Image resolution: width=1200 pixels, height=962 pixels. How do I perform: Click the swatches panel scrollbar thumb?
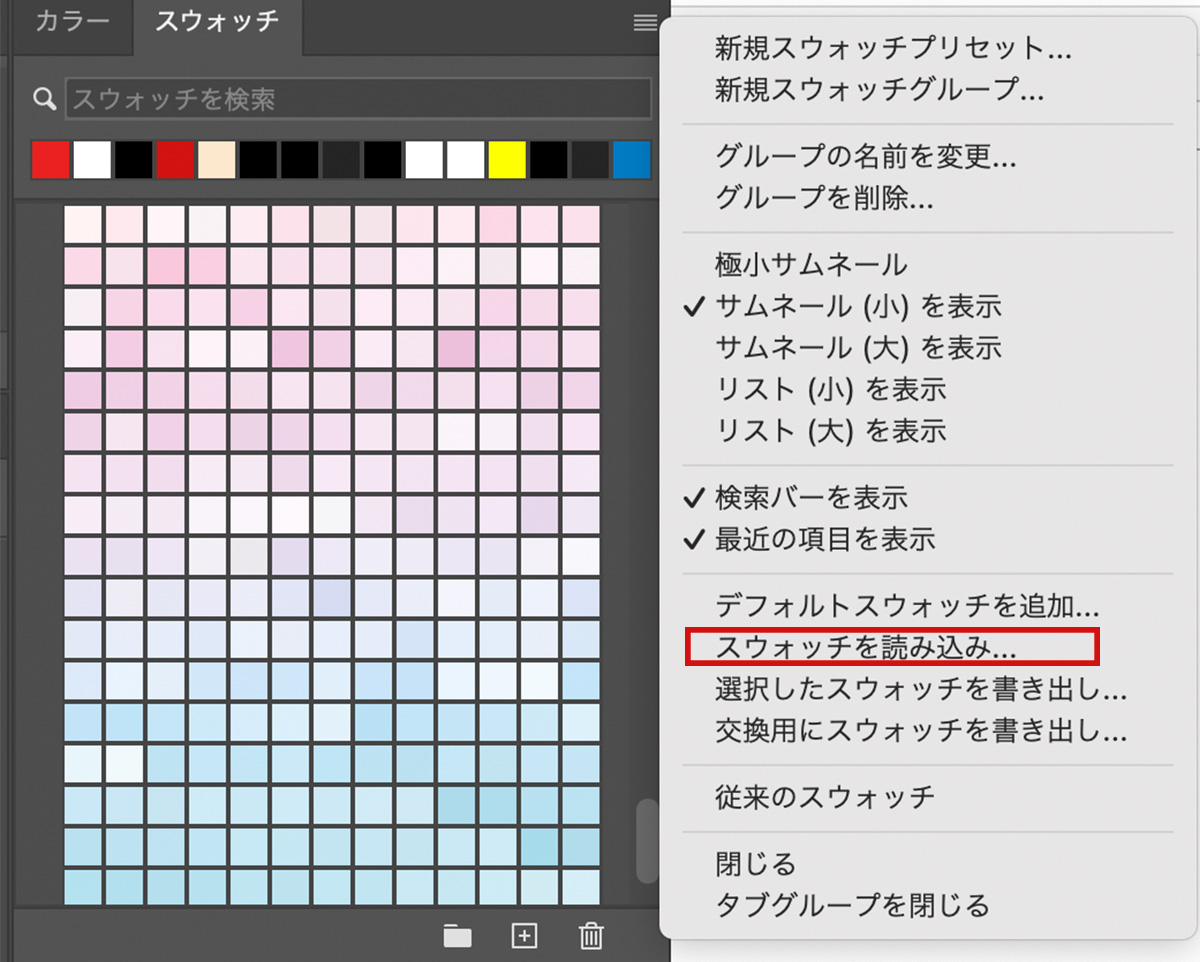point(648,840)
